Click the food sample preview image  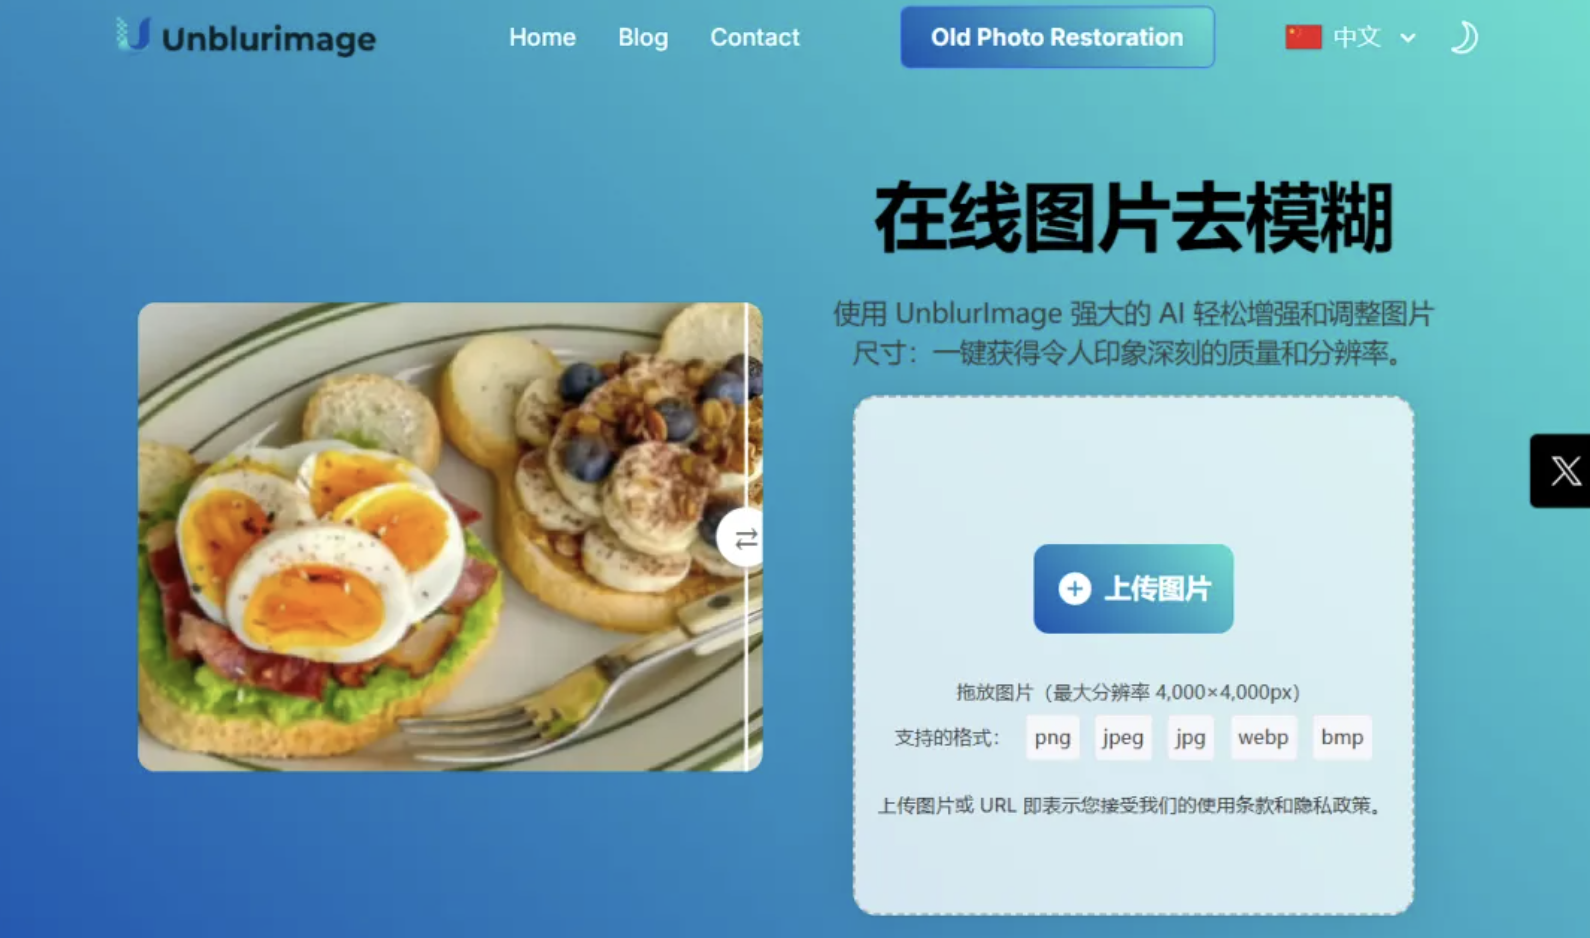tap(450, 537)
